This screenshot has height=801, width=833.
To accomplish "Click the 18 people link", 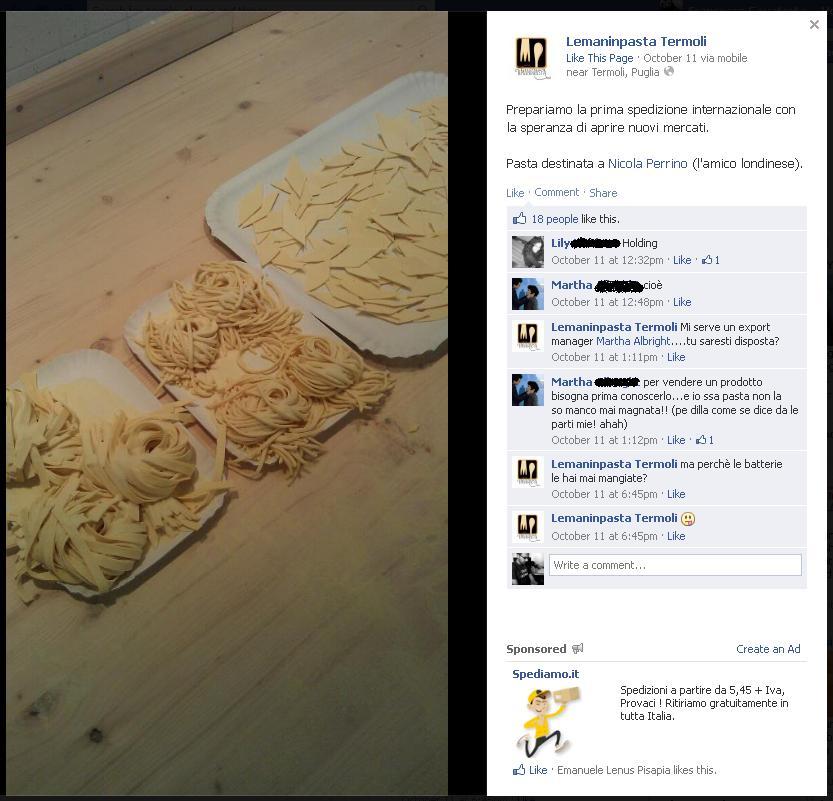I will coord(555,219).
